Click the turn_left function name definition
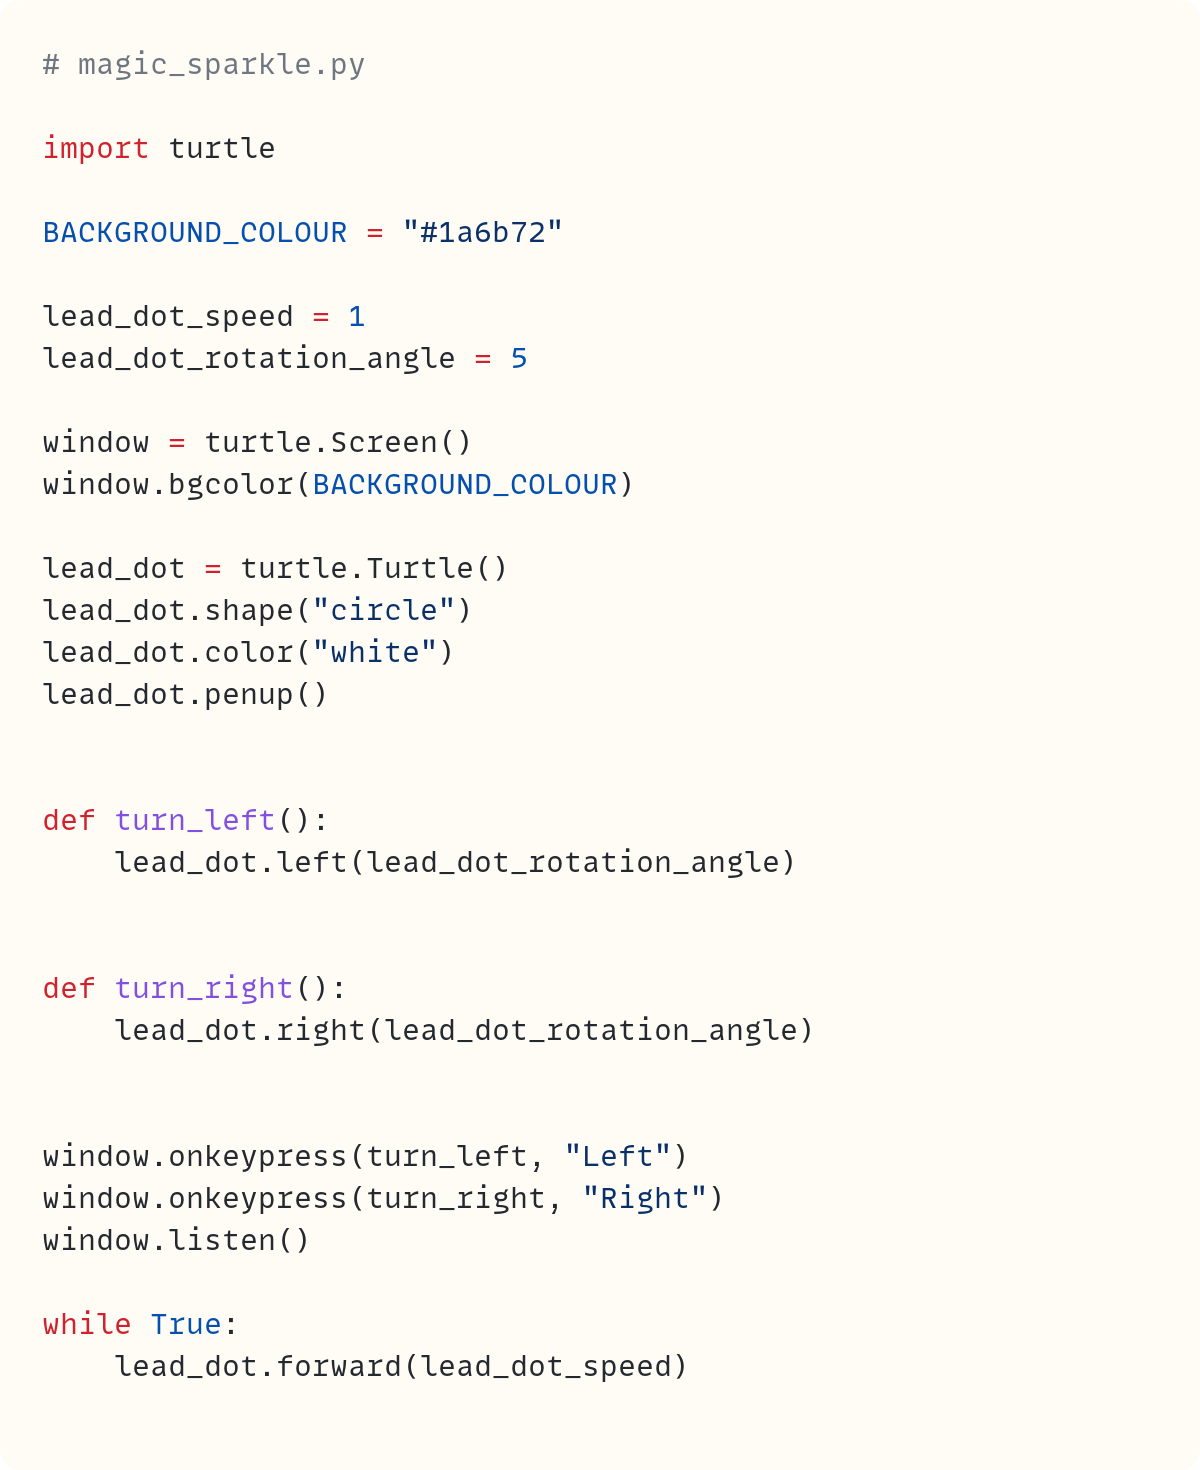This screenshot has width=1200, height=1470. point(194,821)
